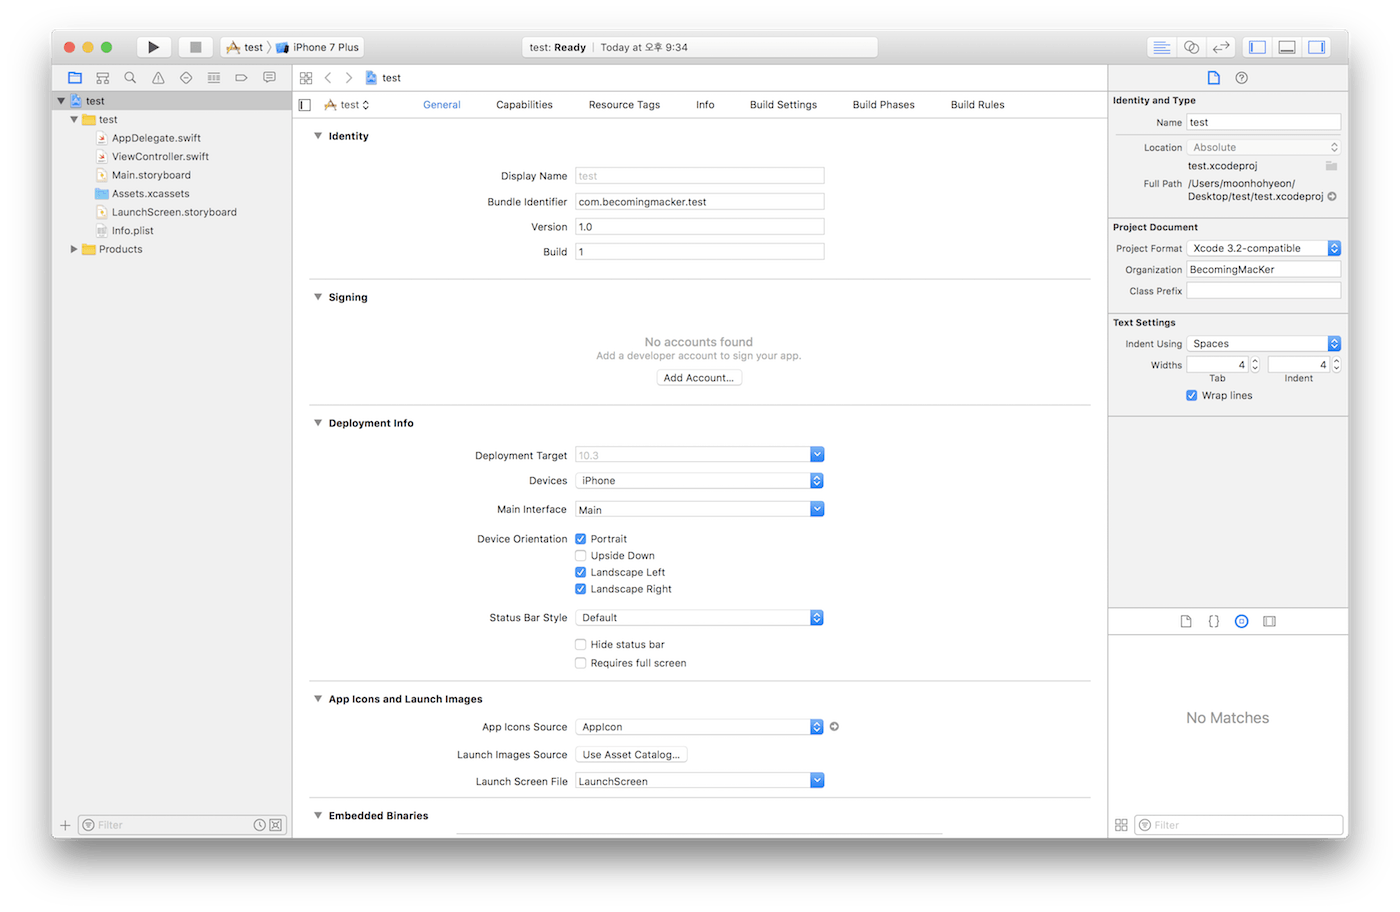Check the Hide status bar option

[x=580, y=644]
